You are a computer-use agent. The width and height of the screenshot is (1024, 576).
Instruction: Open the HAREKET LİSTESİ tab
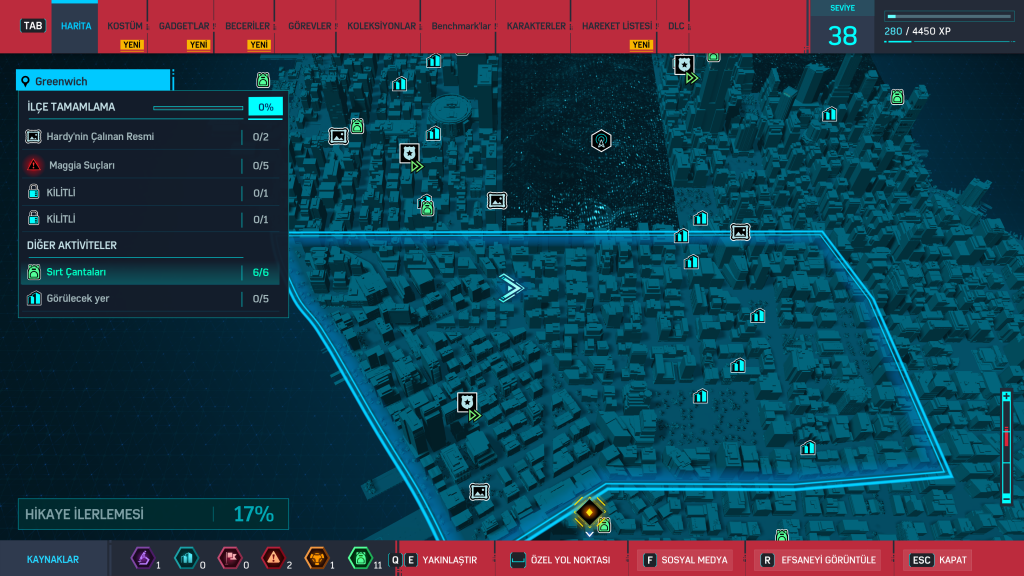pyautogui.click(x=616, y=26)
